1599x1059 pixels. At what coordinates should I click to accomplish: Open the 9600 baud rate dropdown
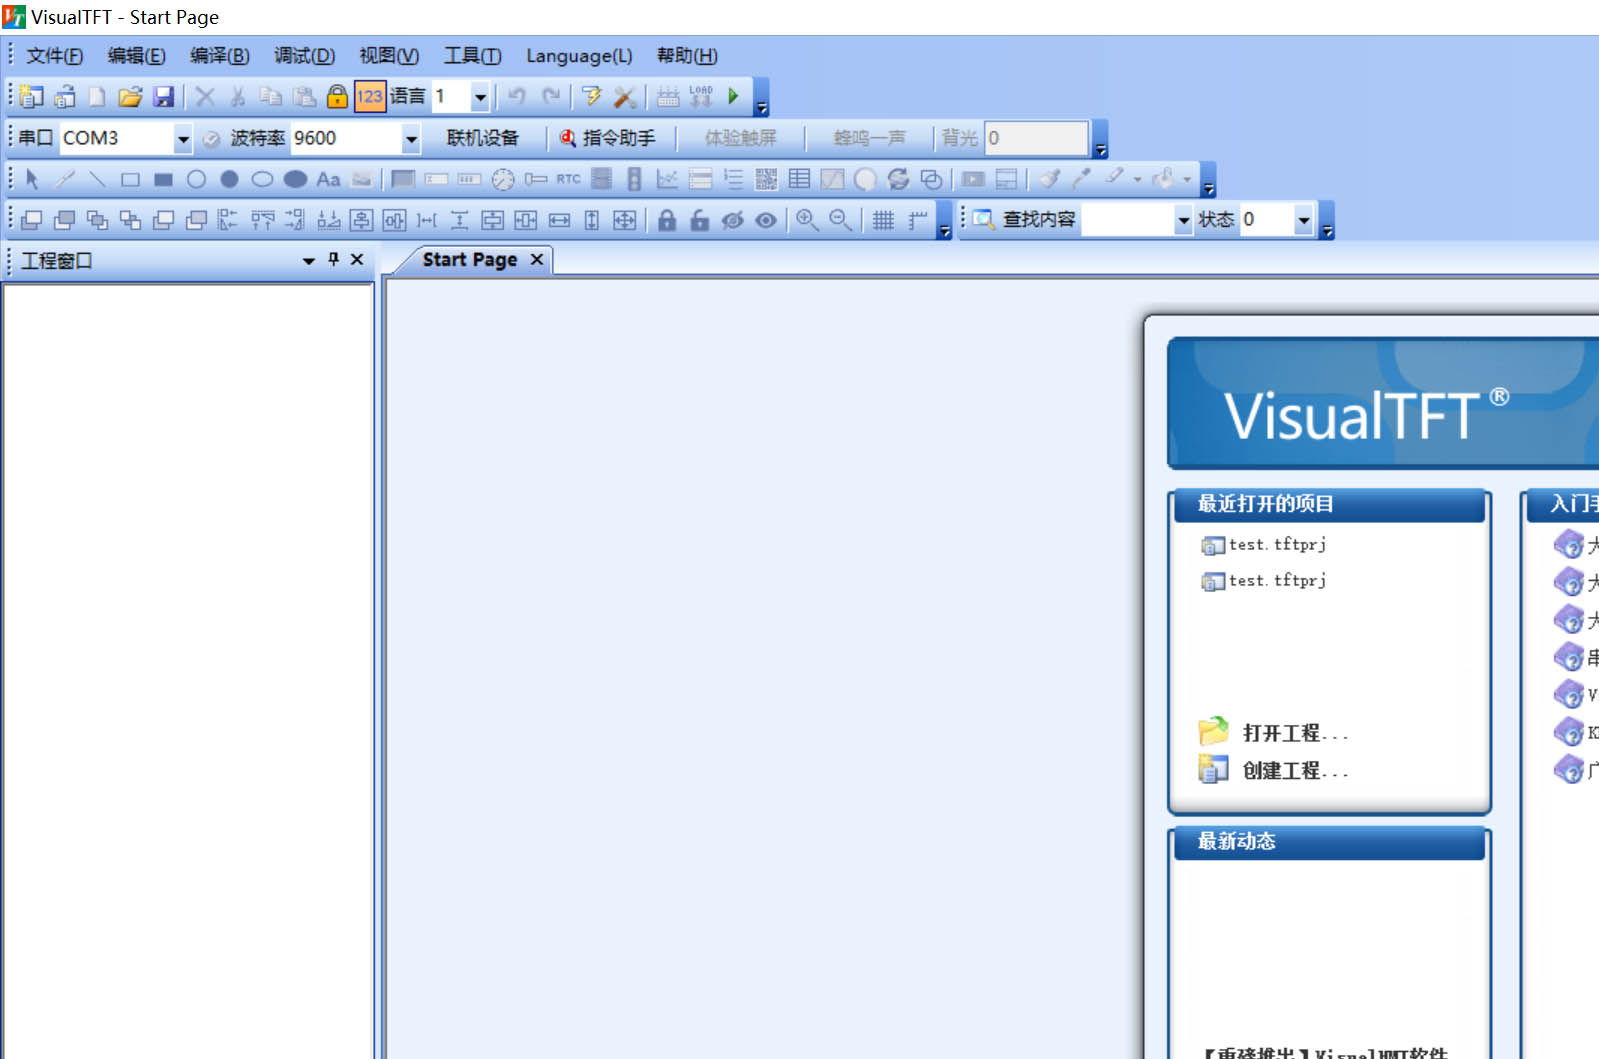(410, 139)
